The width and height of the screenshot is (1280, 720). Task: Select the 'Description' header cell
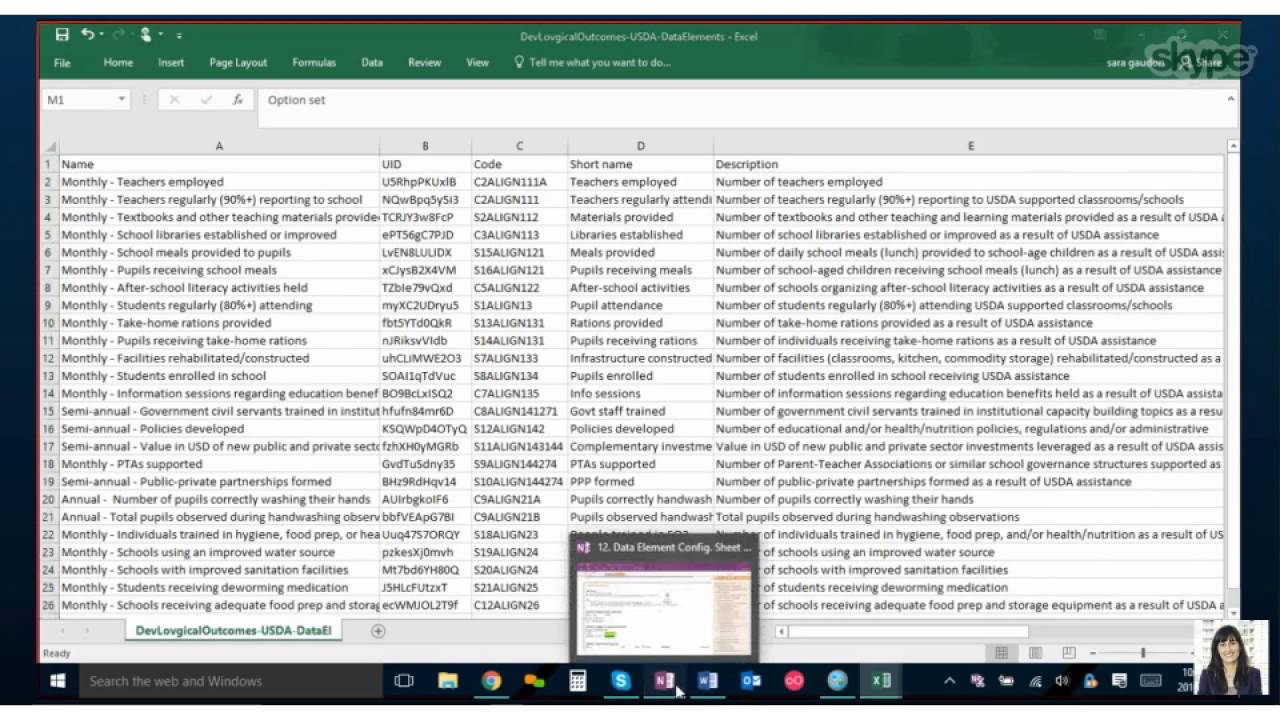[970, 164]
